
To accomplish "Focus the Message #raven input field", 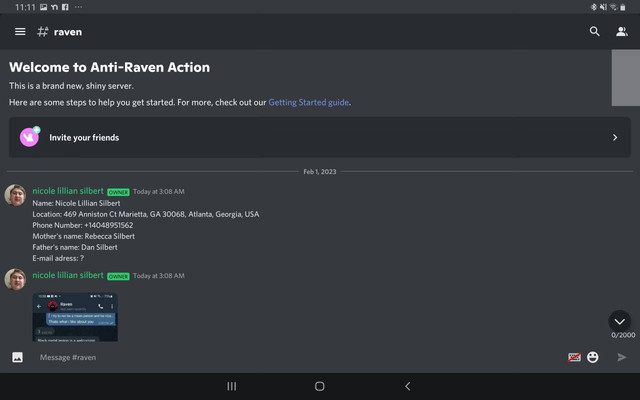I will 298,357.
